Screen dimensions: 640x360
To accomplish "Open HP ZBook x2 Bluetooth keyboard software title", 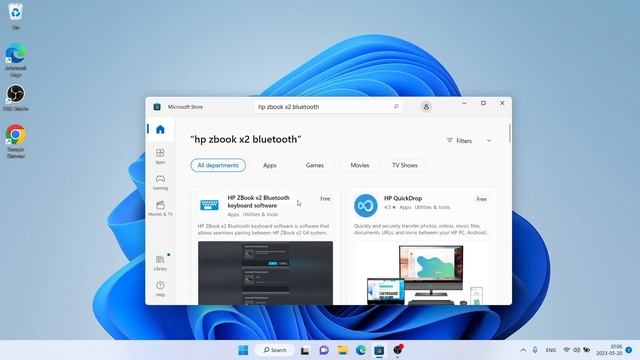I will pyautogui.click(x=258, y=202).
